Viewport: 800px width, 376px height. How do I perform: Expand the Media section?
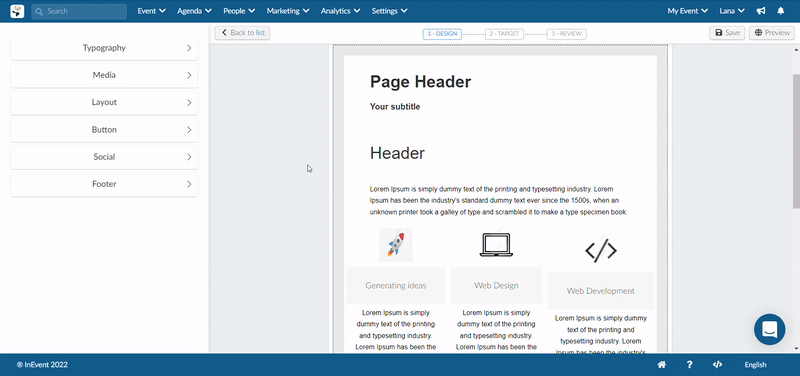click(x=104, y=75)
